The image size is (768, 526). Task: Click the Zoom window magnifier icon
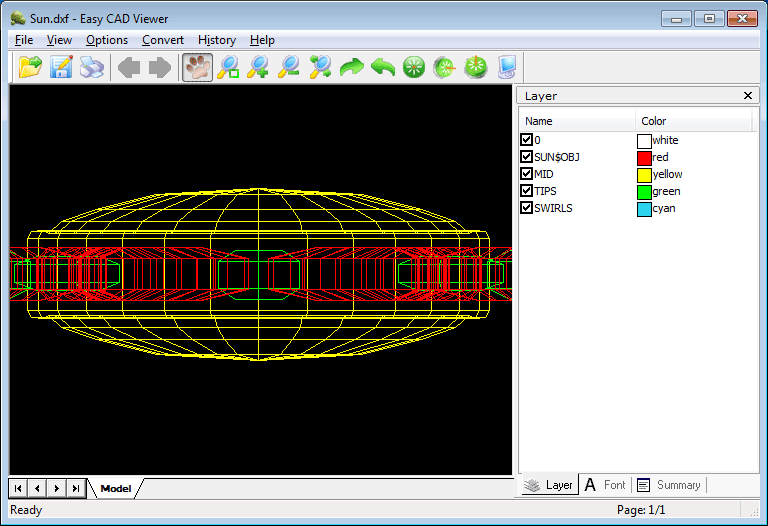[x=228, y=67]
